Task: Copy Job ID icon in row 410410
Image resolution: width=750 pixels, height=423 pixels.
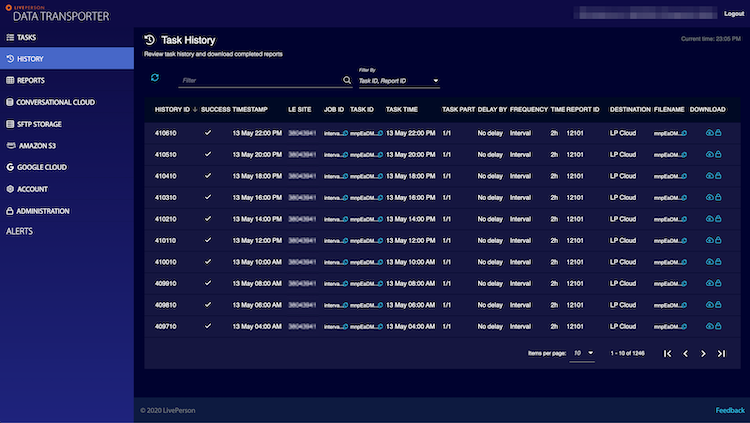Action: (x=345, y=176)
